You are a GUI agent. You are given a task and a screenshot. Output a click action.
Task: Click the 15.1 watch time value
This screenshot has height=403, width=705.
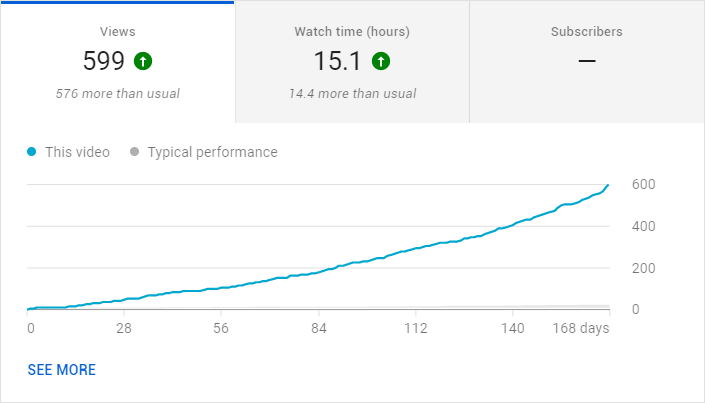coord(337,61)
